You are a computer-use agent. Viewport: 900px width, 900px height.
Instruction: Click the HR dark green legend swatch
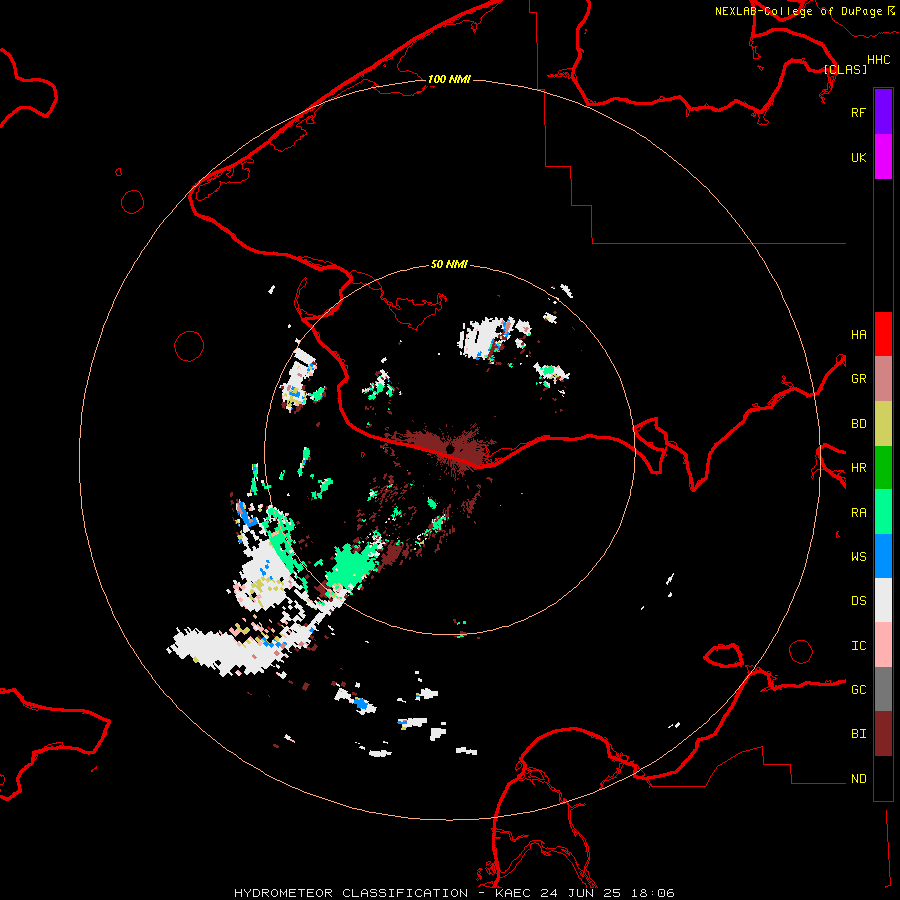tap(883, 468)
